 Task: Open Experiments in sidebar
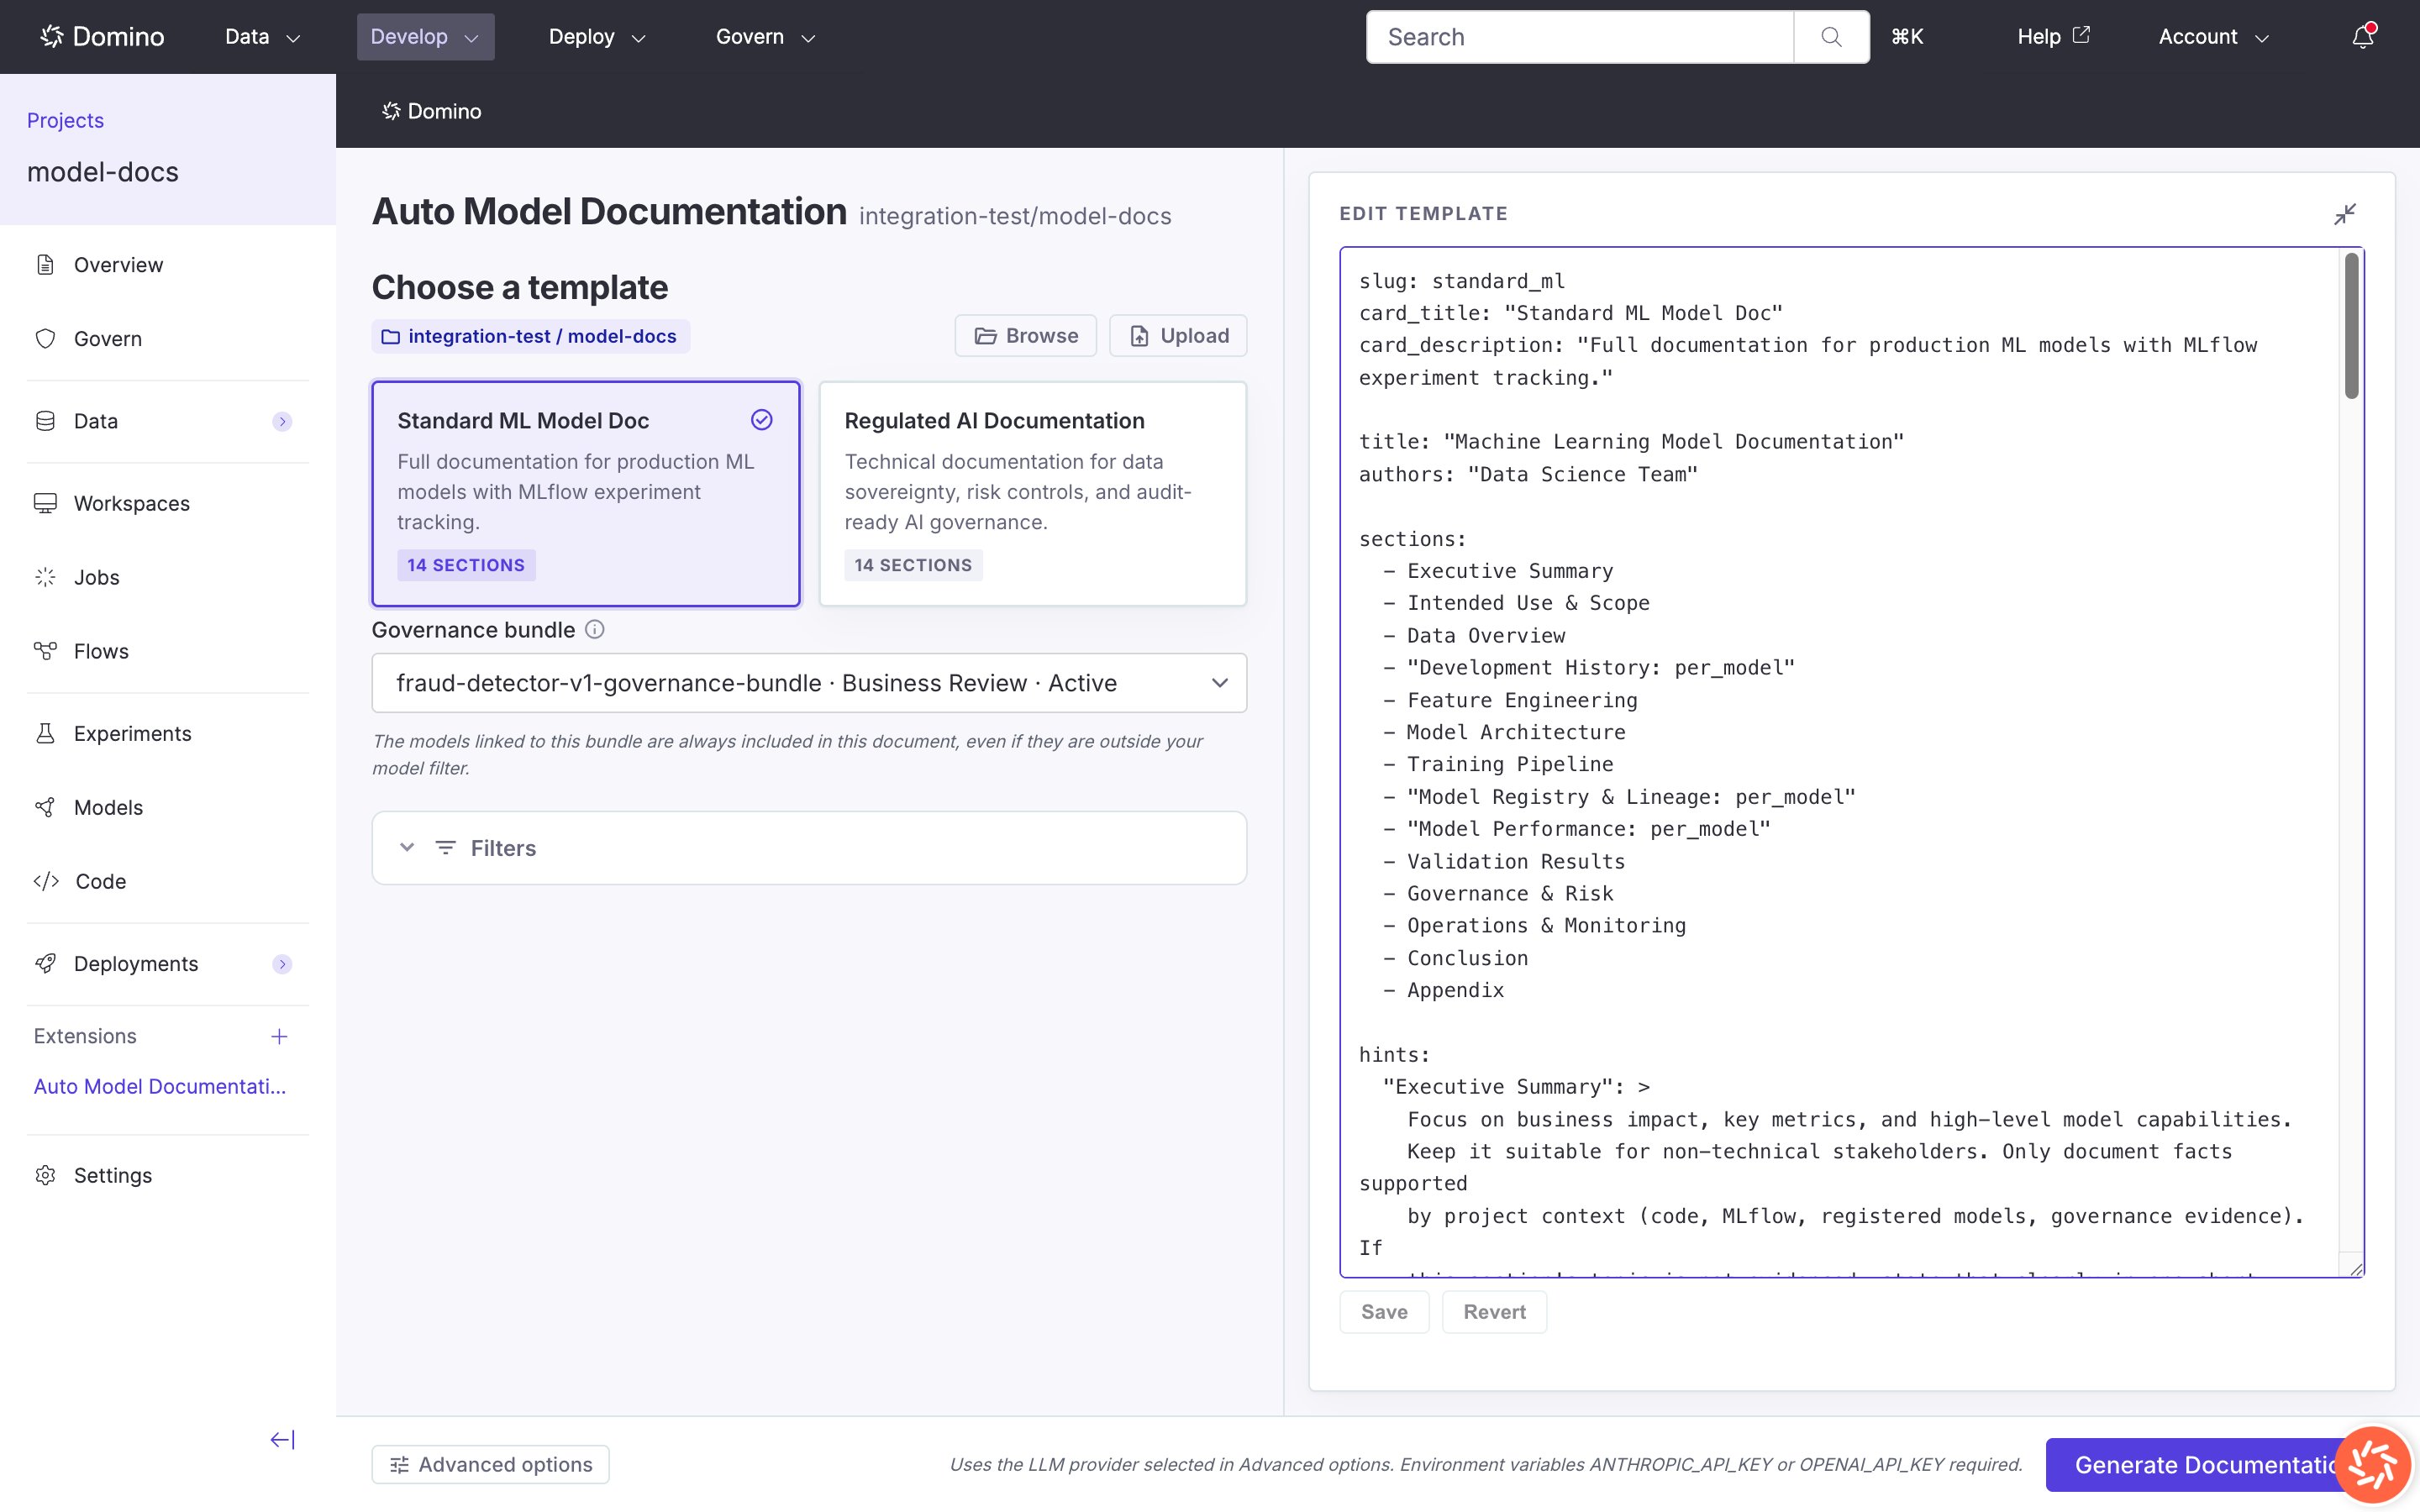tap(133, 733)
